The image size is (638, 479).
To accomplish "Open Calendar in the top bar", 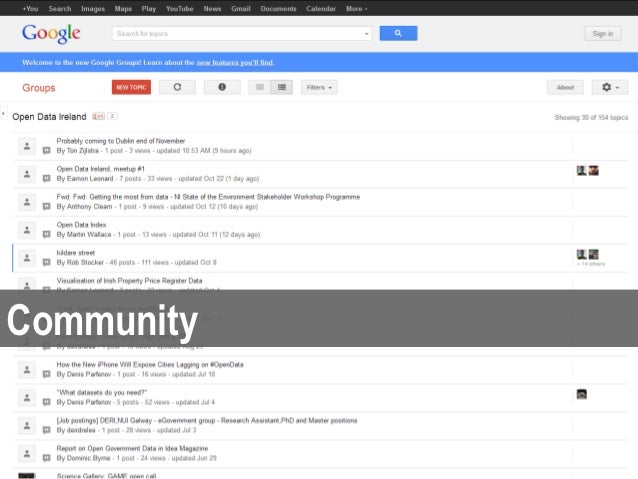I will 321,9.
